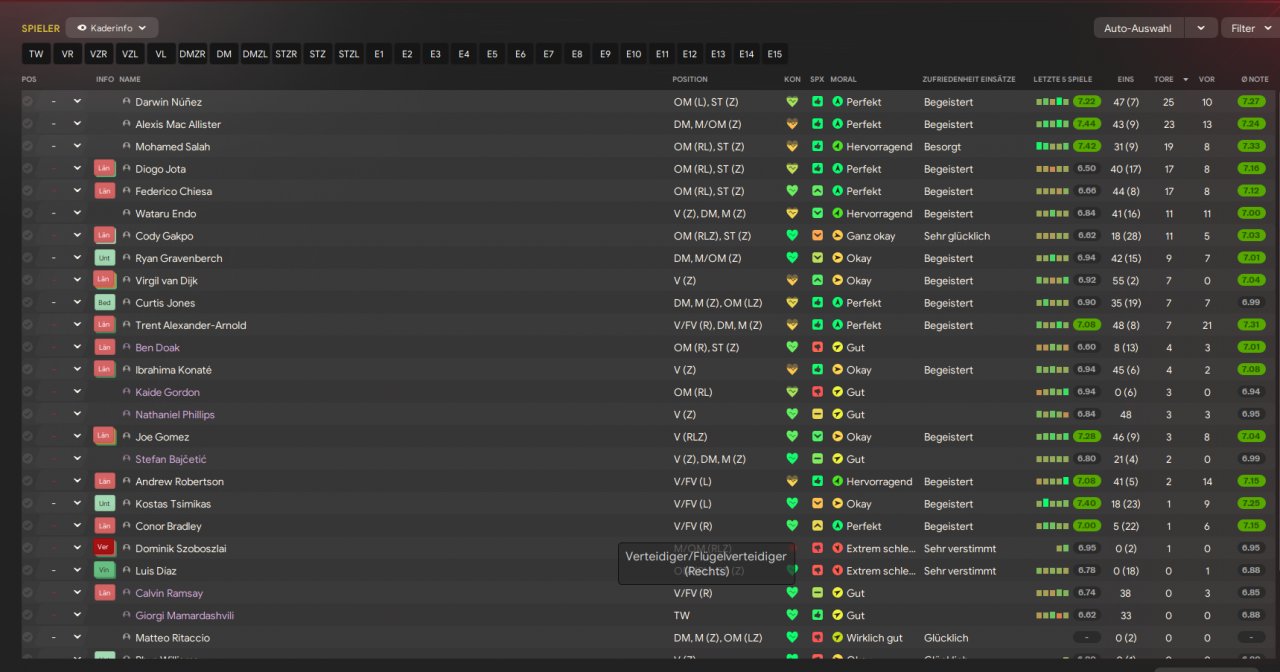Click the eye icon in Kaderinfo button
Viewport: 1280px width, 672px height.
[82, 28]
